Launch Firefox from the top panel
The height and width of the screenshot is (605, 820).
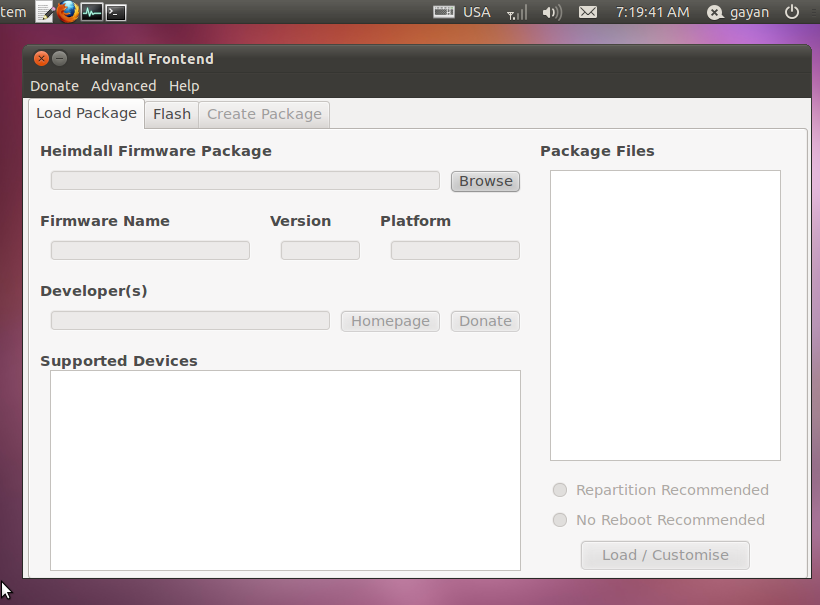click(68, 12)
